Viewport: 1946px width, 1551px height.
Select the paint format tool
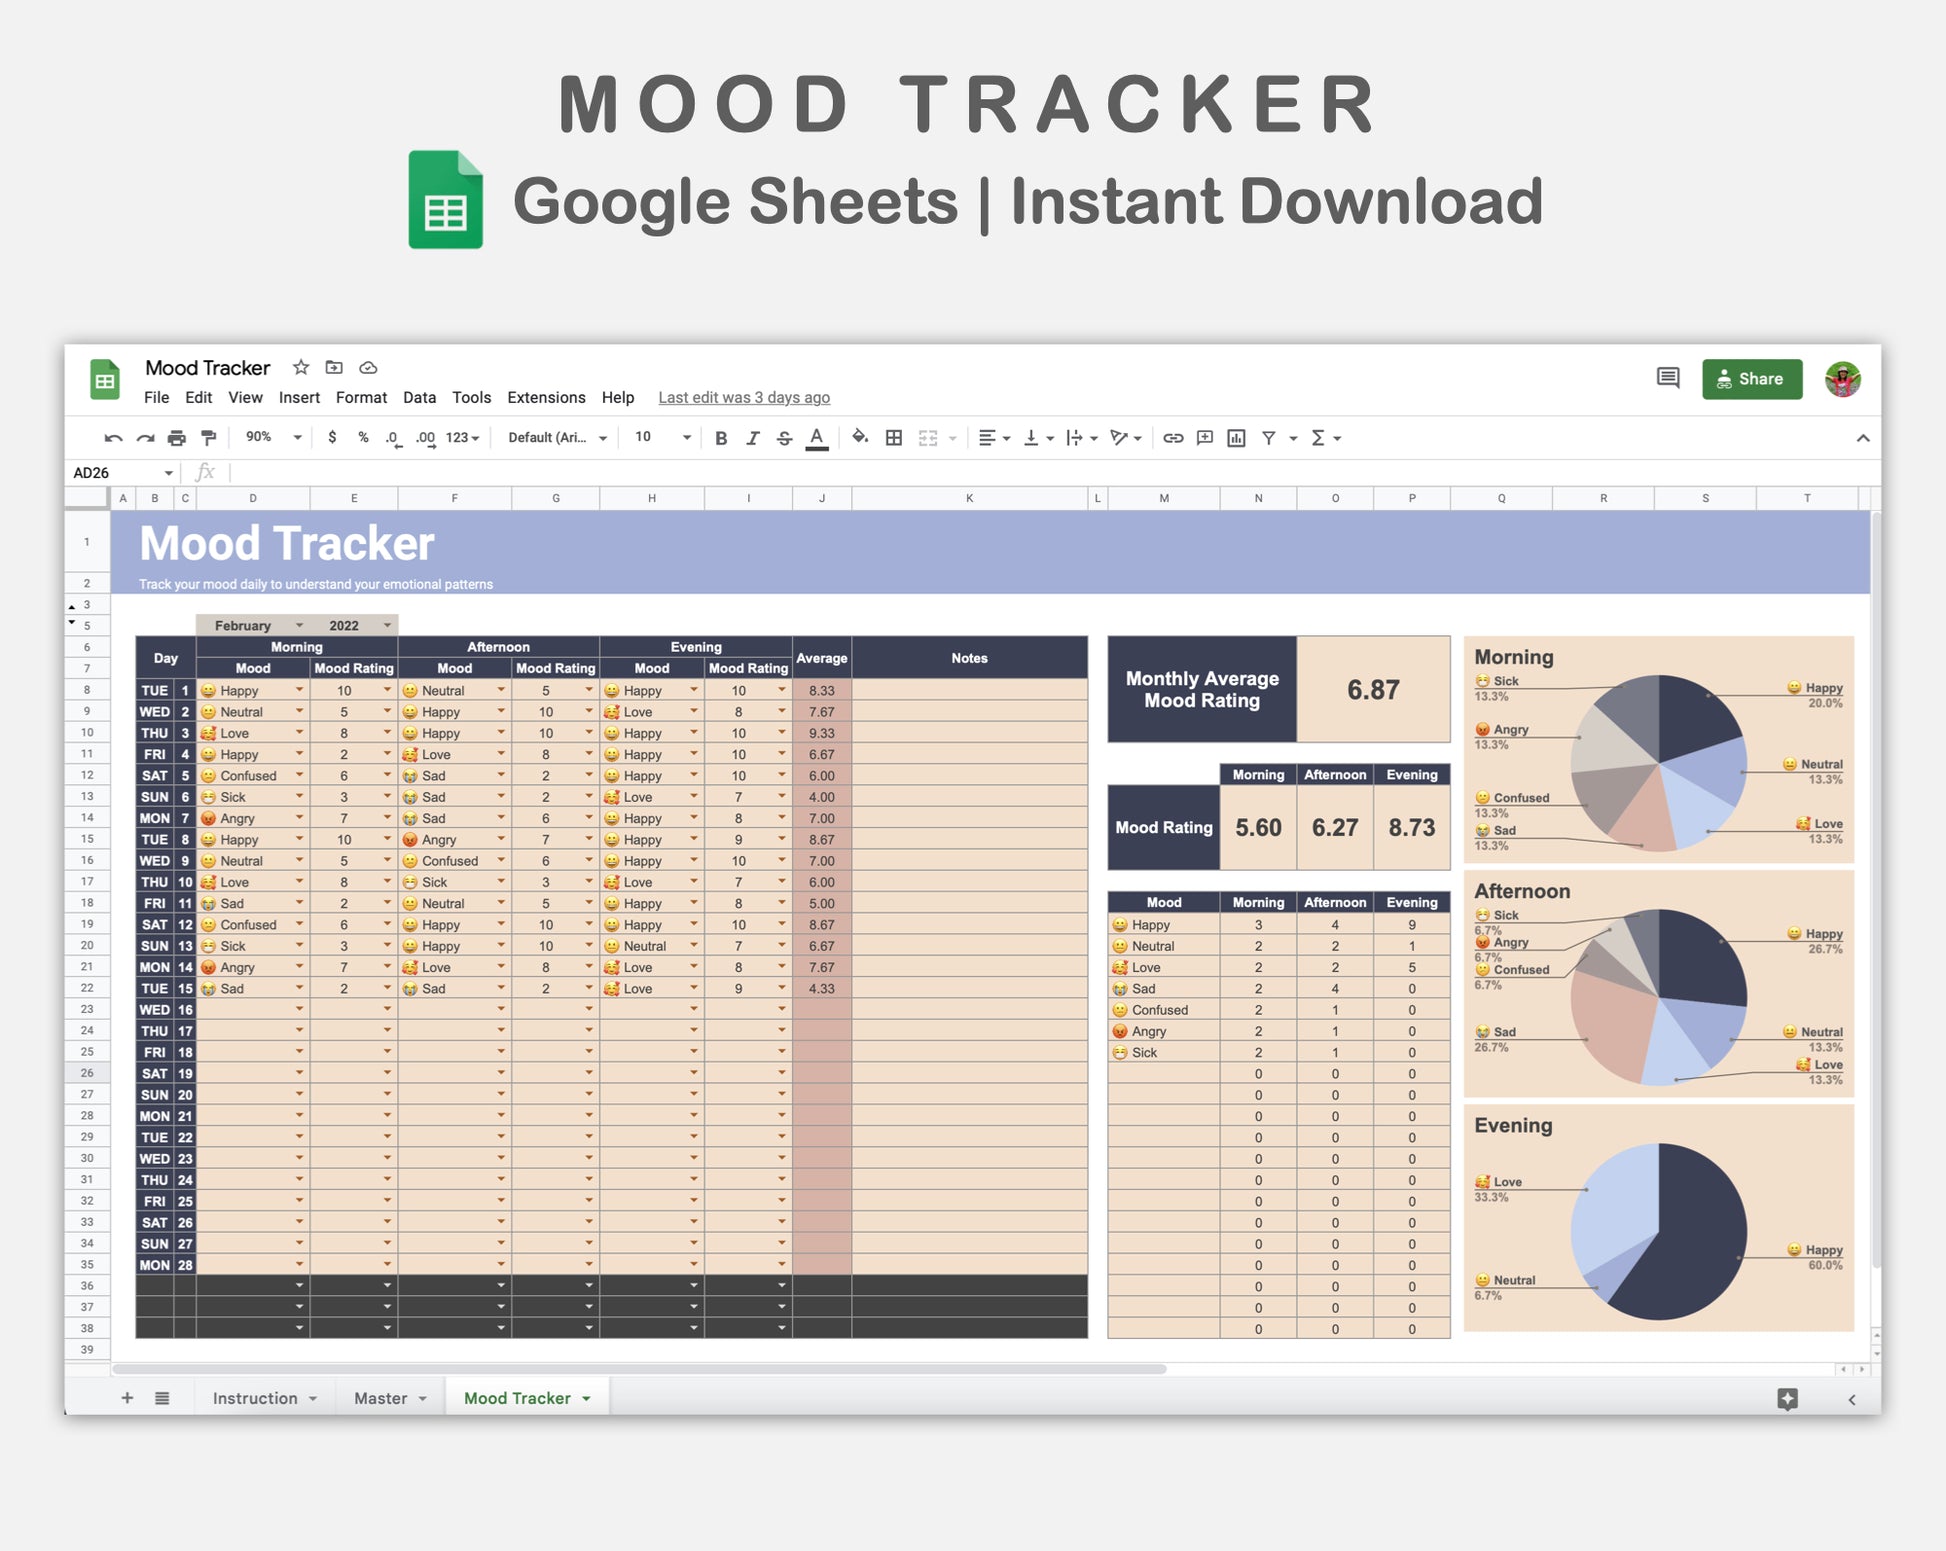208,438
